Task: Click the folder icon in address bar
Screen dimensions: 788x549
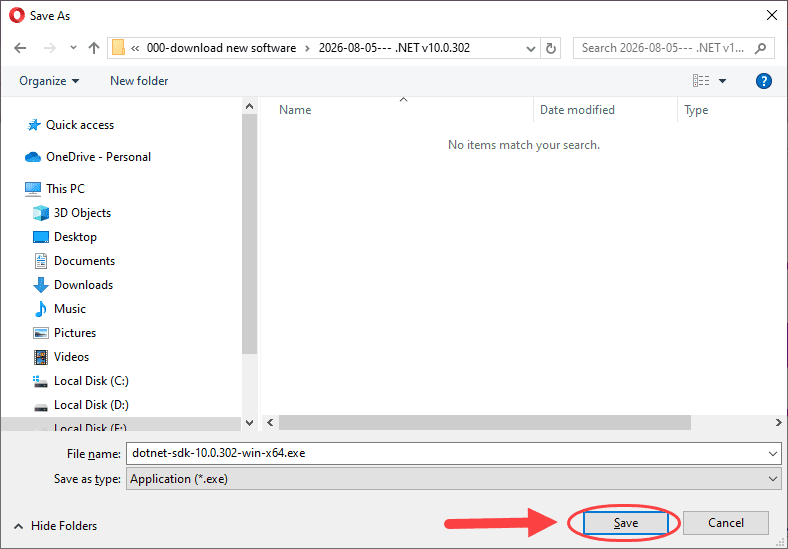Action: (x=118, y=48)
